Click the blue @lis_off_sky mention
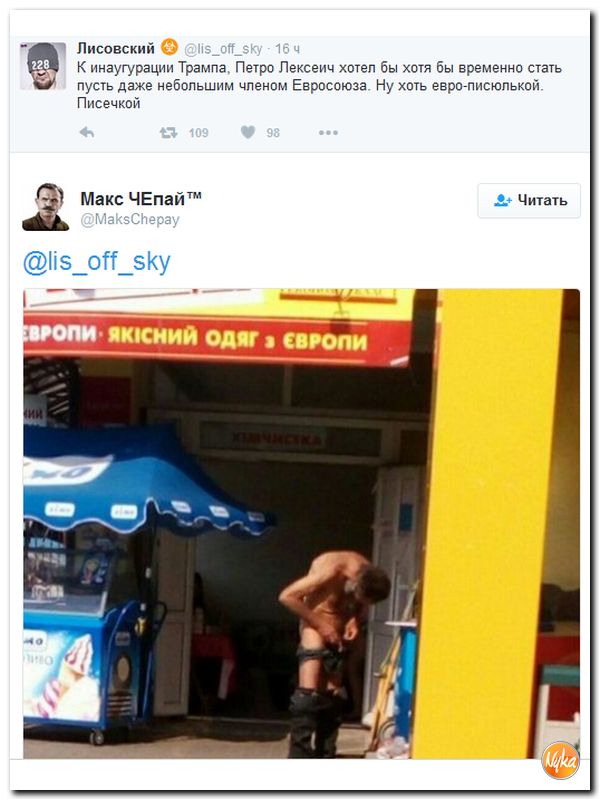This screenshot has height=801, width=601. point(97,262)
